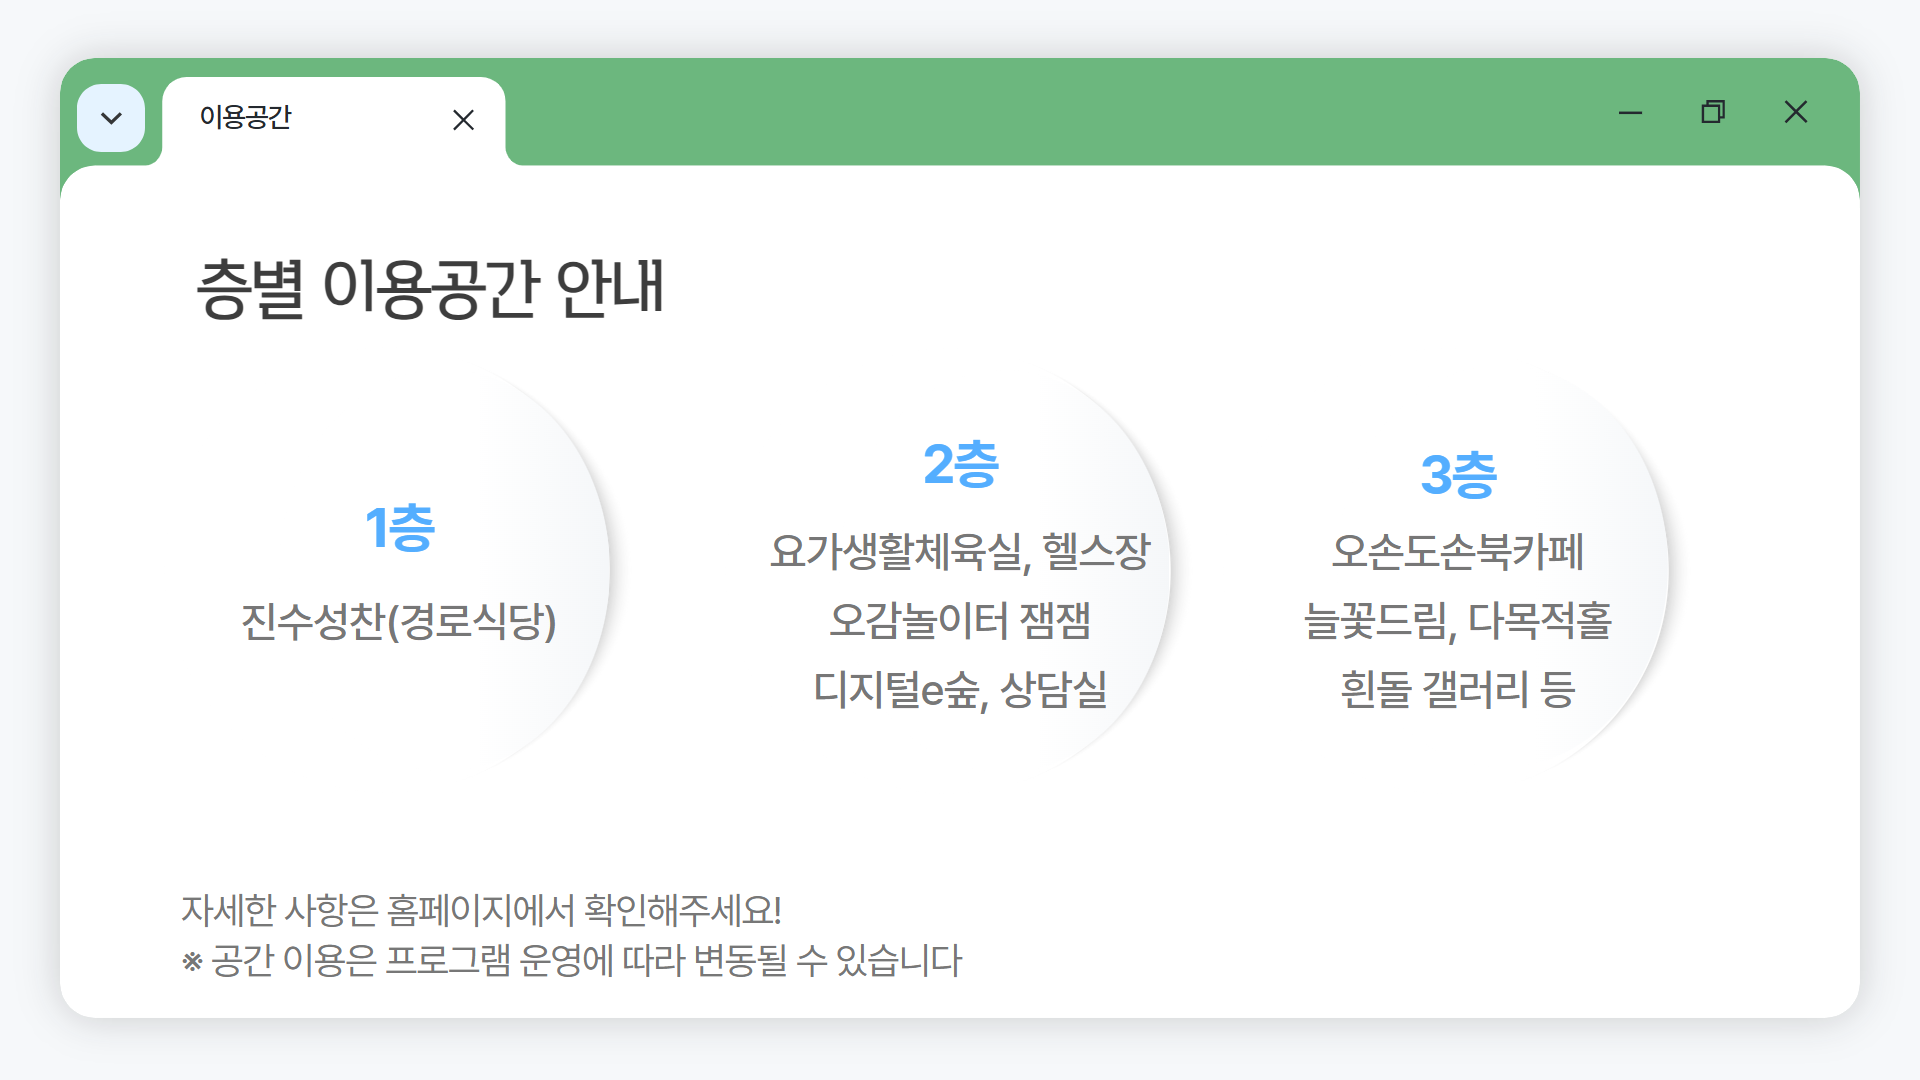Click the 홈페이지에서 확인해주세요 notice text
The height and width of the screenshot is (1080, 1920).
coord(481,910)
